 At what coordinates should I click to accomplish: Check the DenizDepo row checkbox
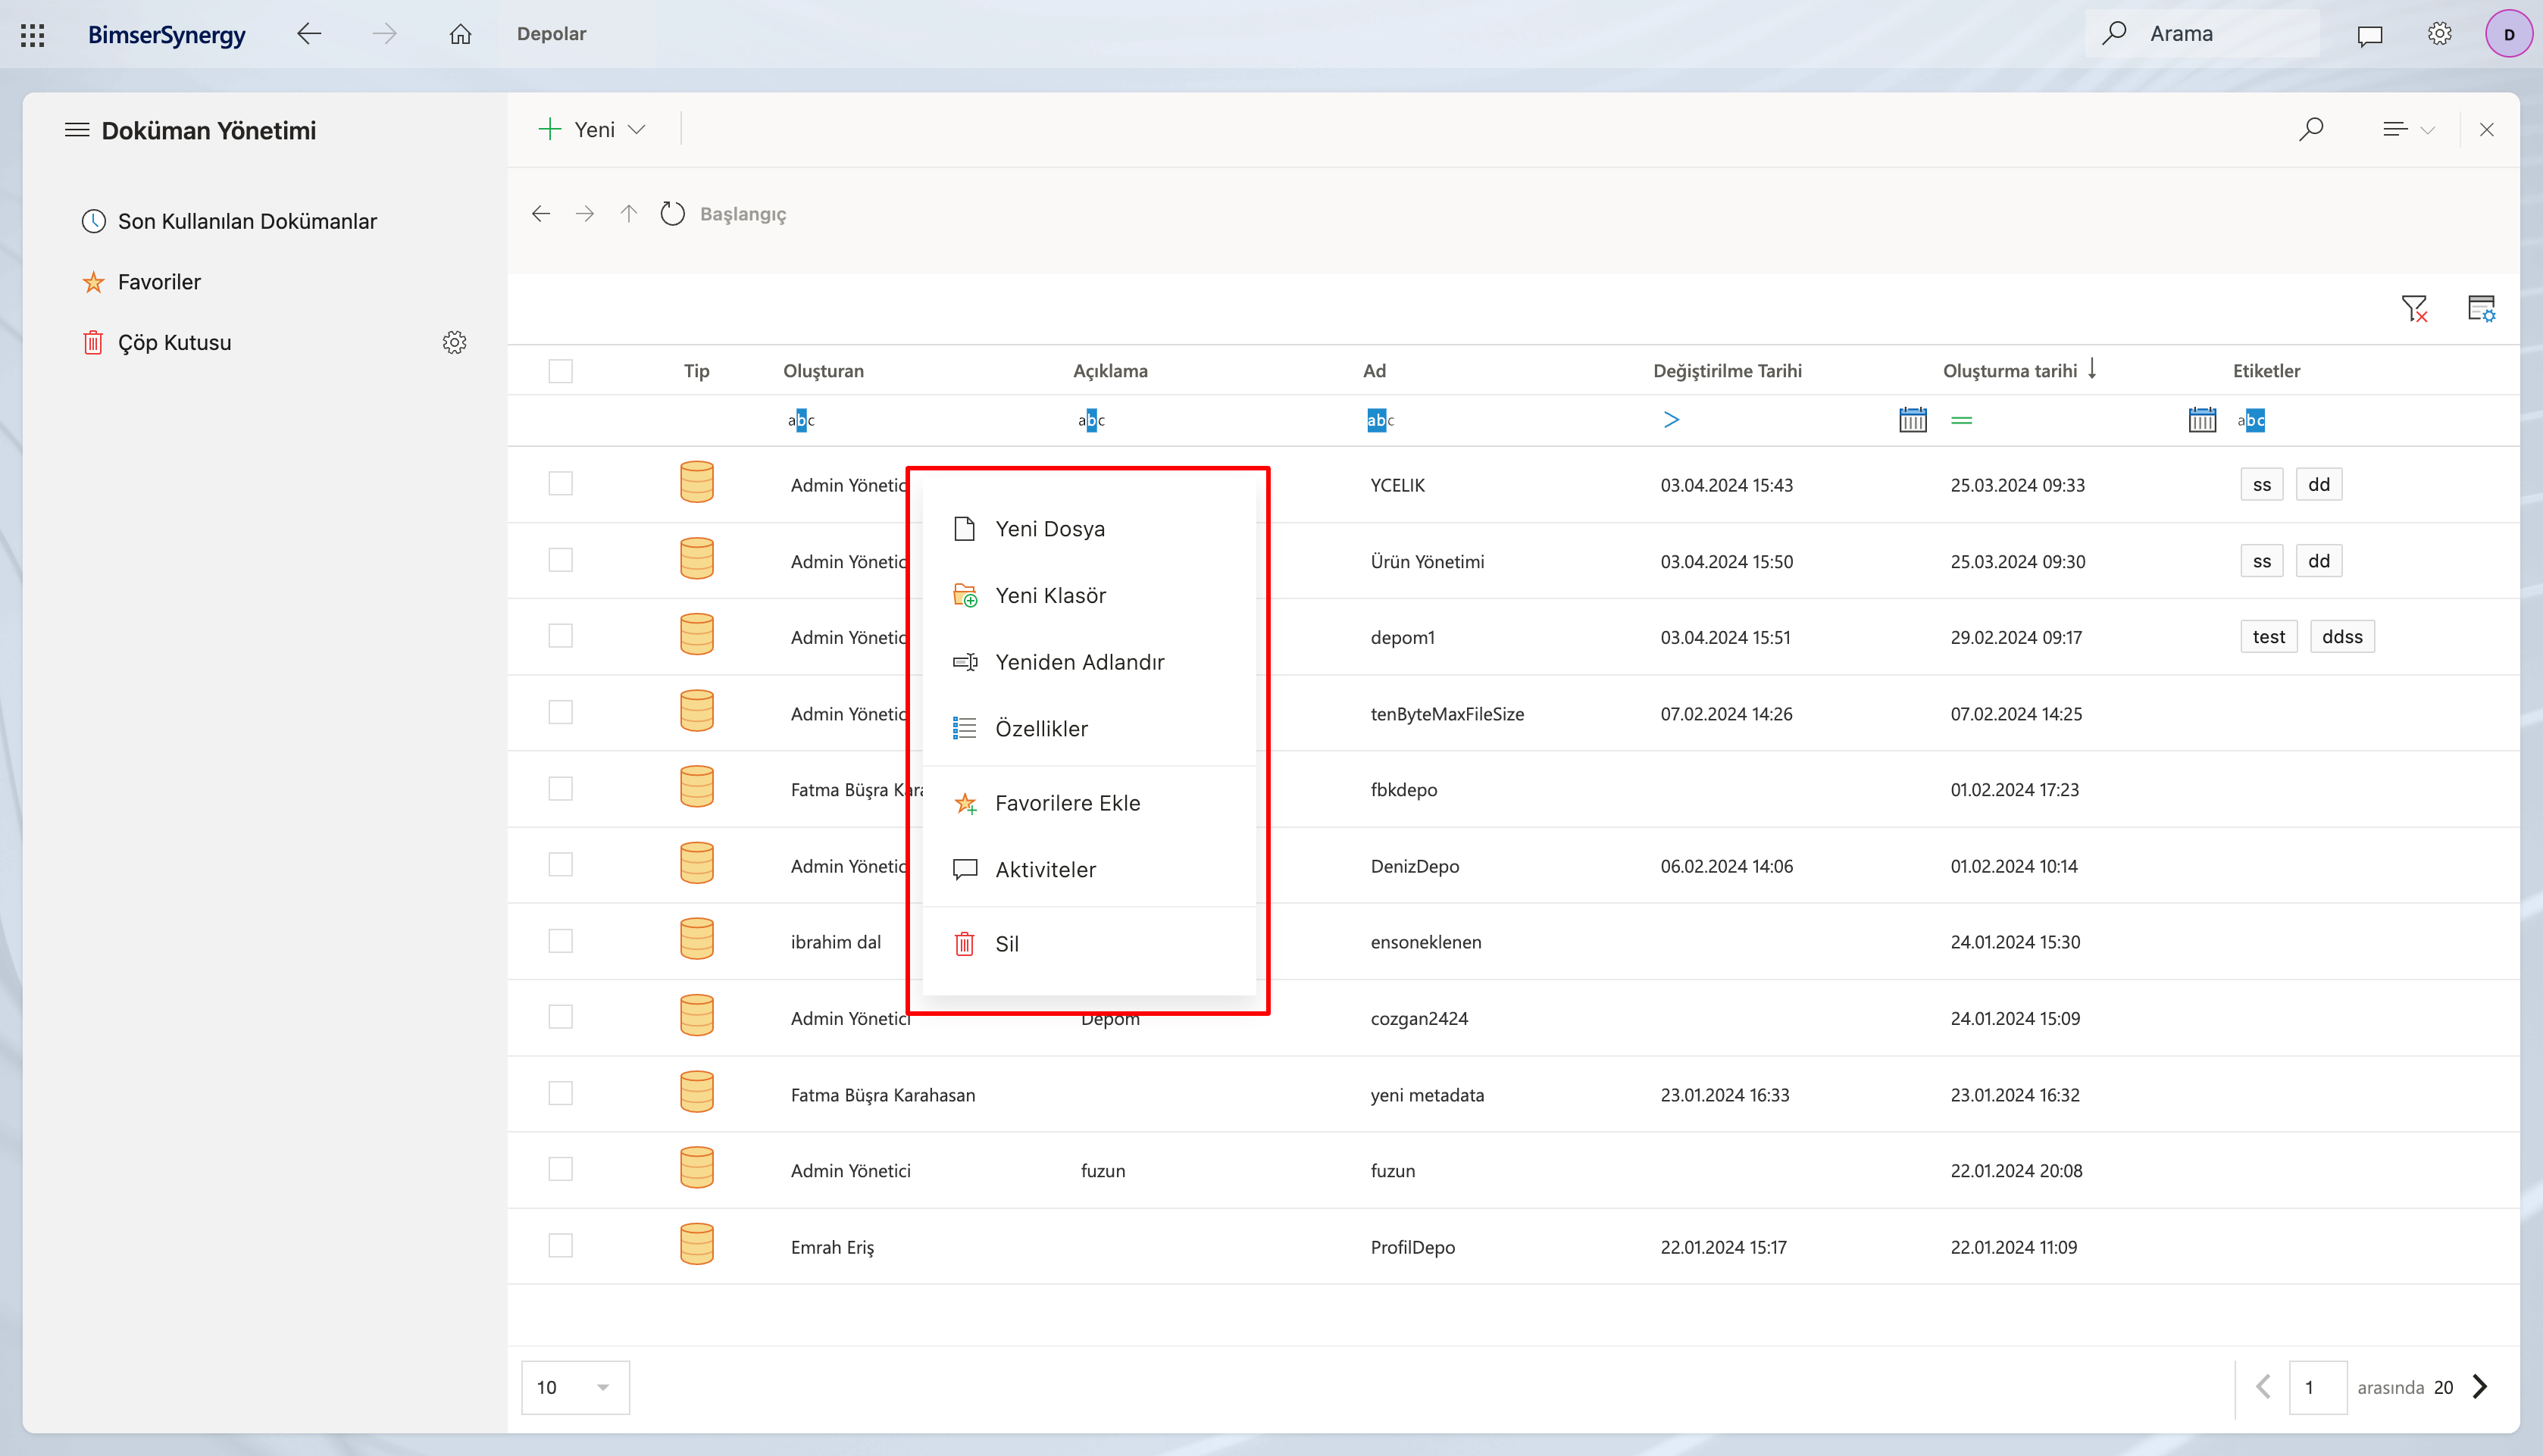tap(560, 865)
